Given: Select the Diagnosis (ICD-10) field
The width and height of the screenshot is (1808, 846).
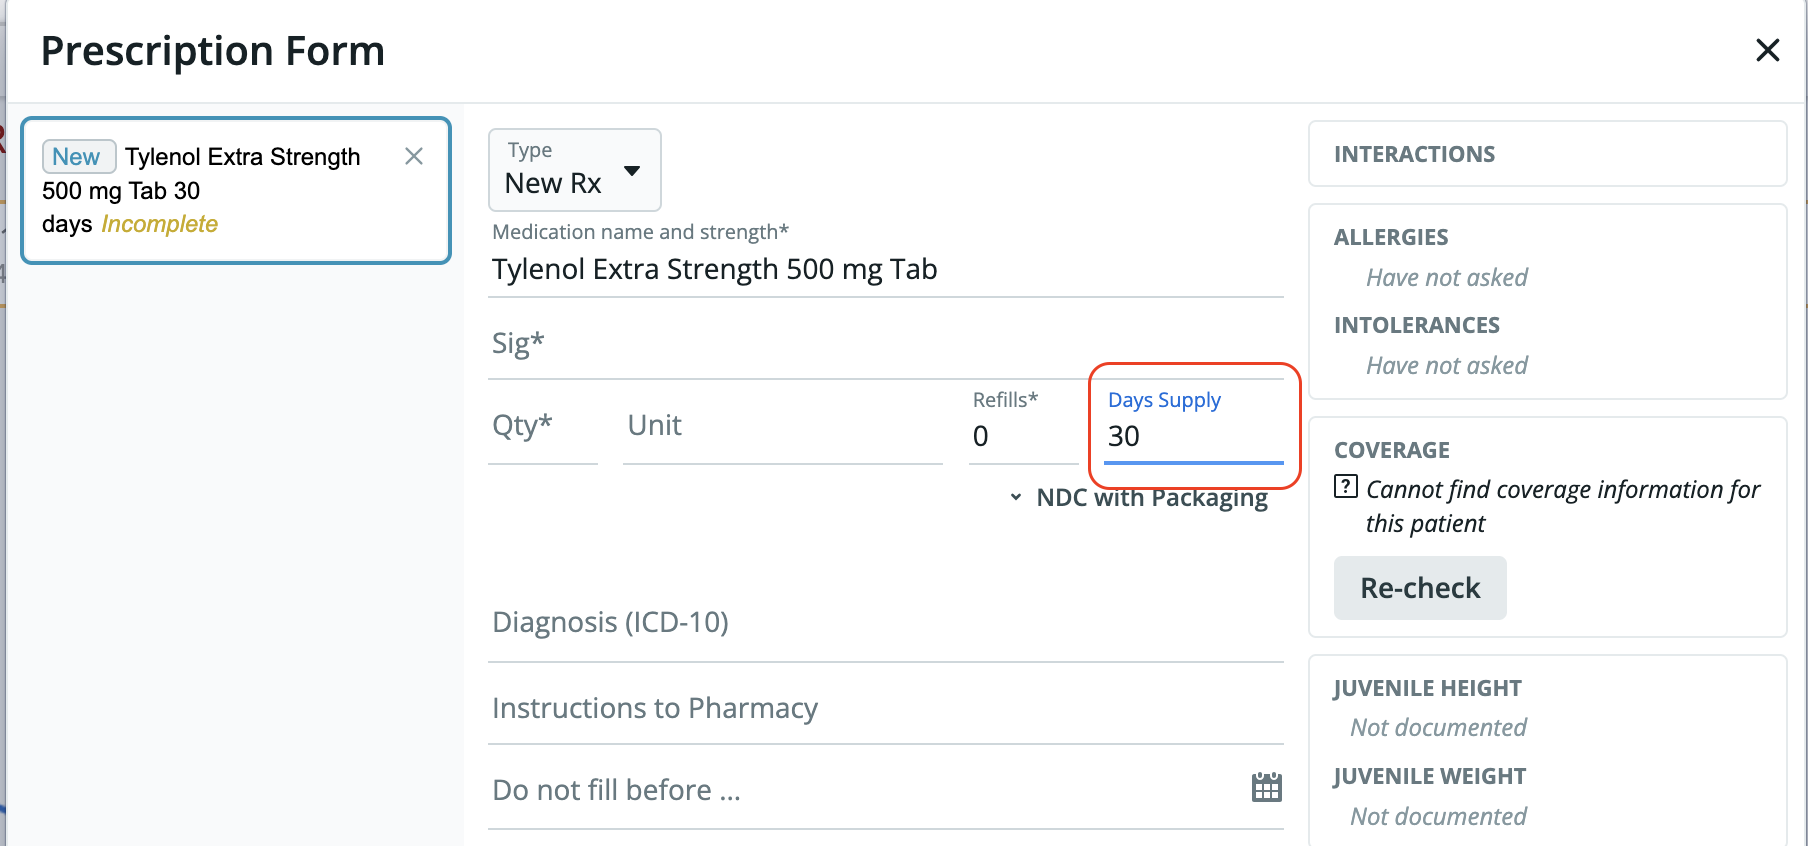Looking at the screenshot, I should (884, 623).
